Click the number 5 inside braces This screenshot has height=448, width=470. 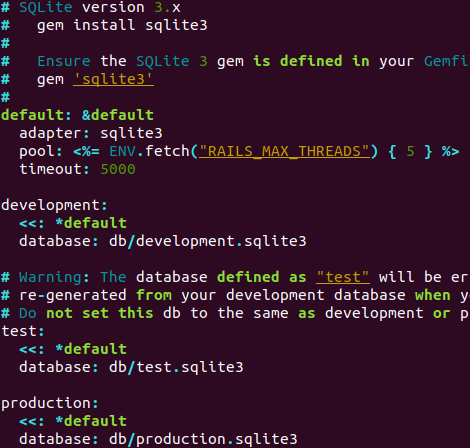[x=410, y=151]
